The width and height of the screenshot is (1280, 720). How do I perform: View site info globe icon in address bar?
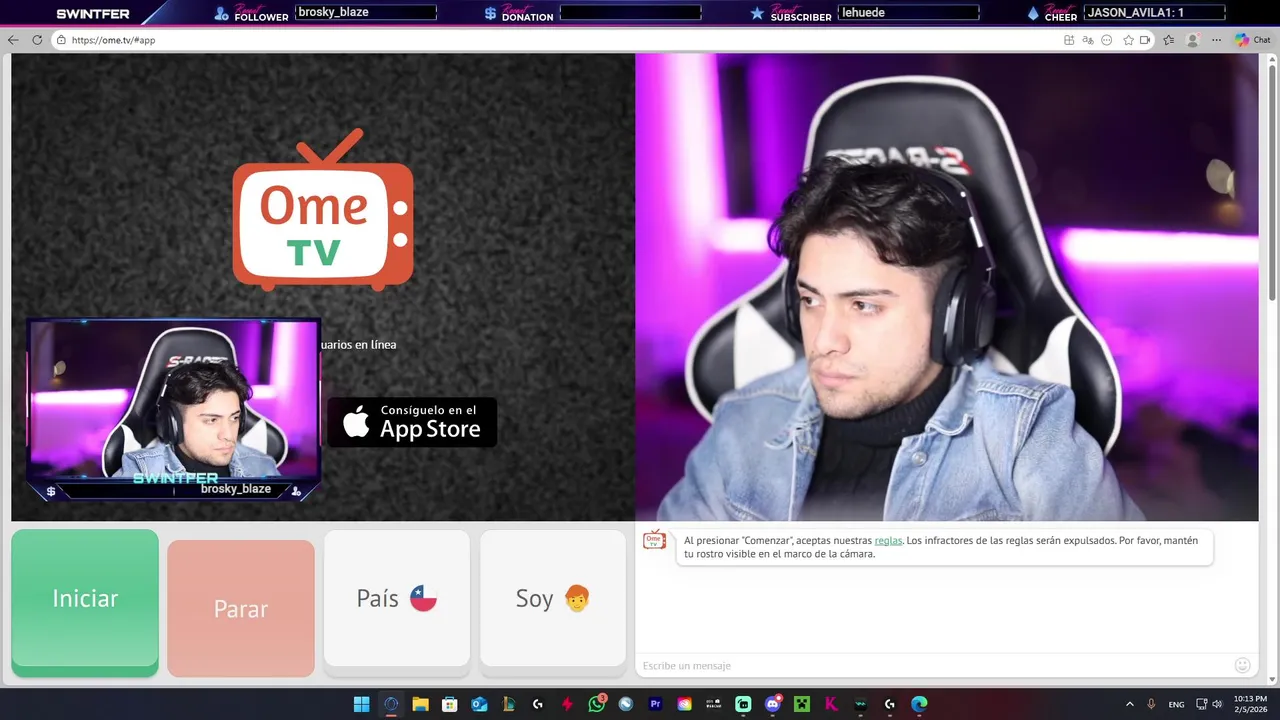(61, 40)
